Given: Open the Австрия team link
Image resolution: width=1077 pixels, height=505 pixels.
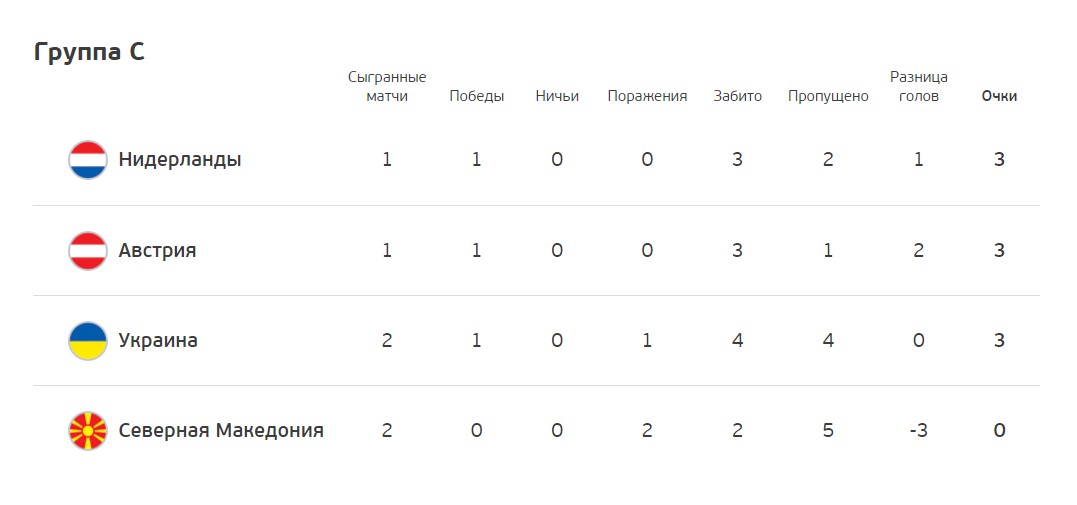Looking at the screenshot, I should click(157, 250).
